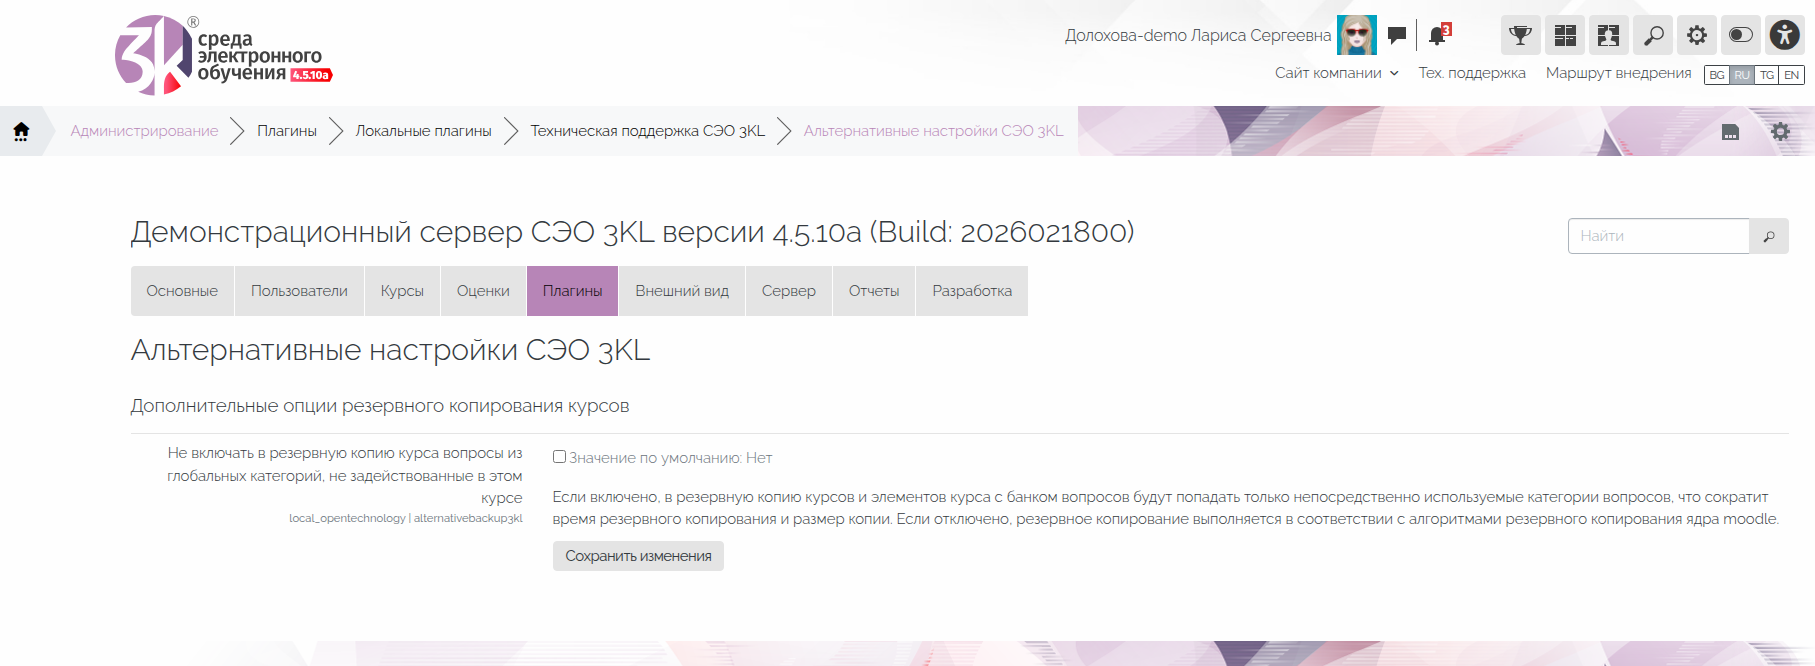Switch language to RU

pos(1742,75)
